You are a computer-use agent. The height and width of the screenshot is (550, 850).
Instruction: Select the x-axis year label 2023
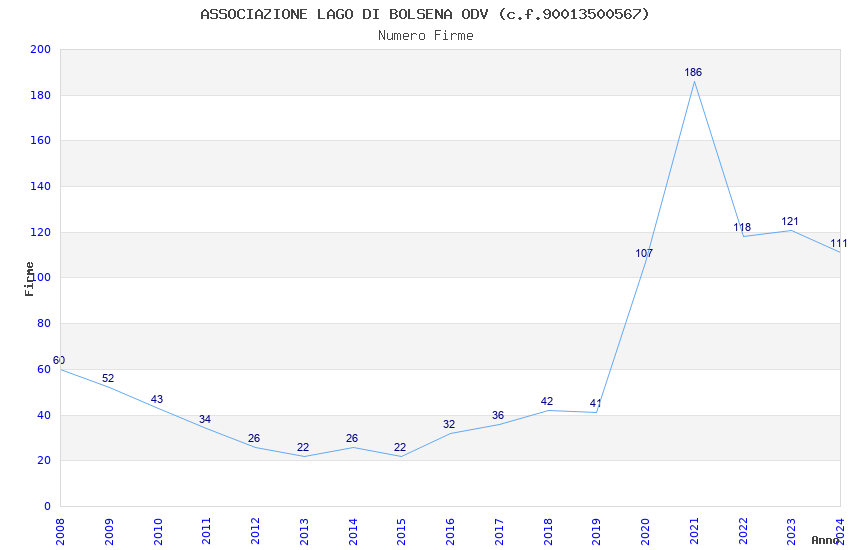[792, 532]
